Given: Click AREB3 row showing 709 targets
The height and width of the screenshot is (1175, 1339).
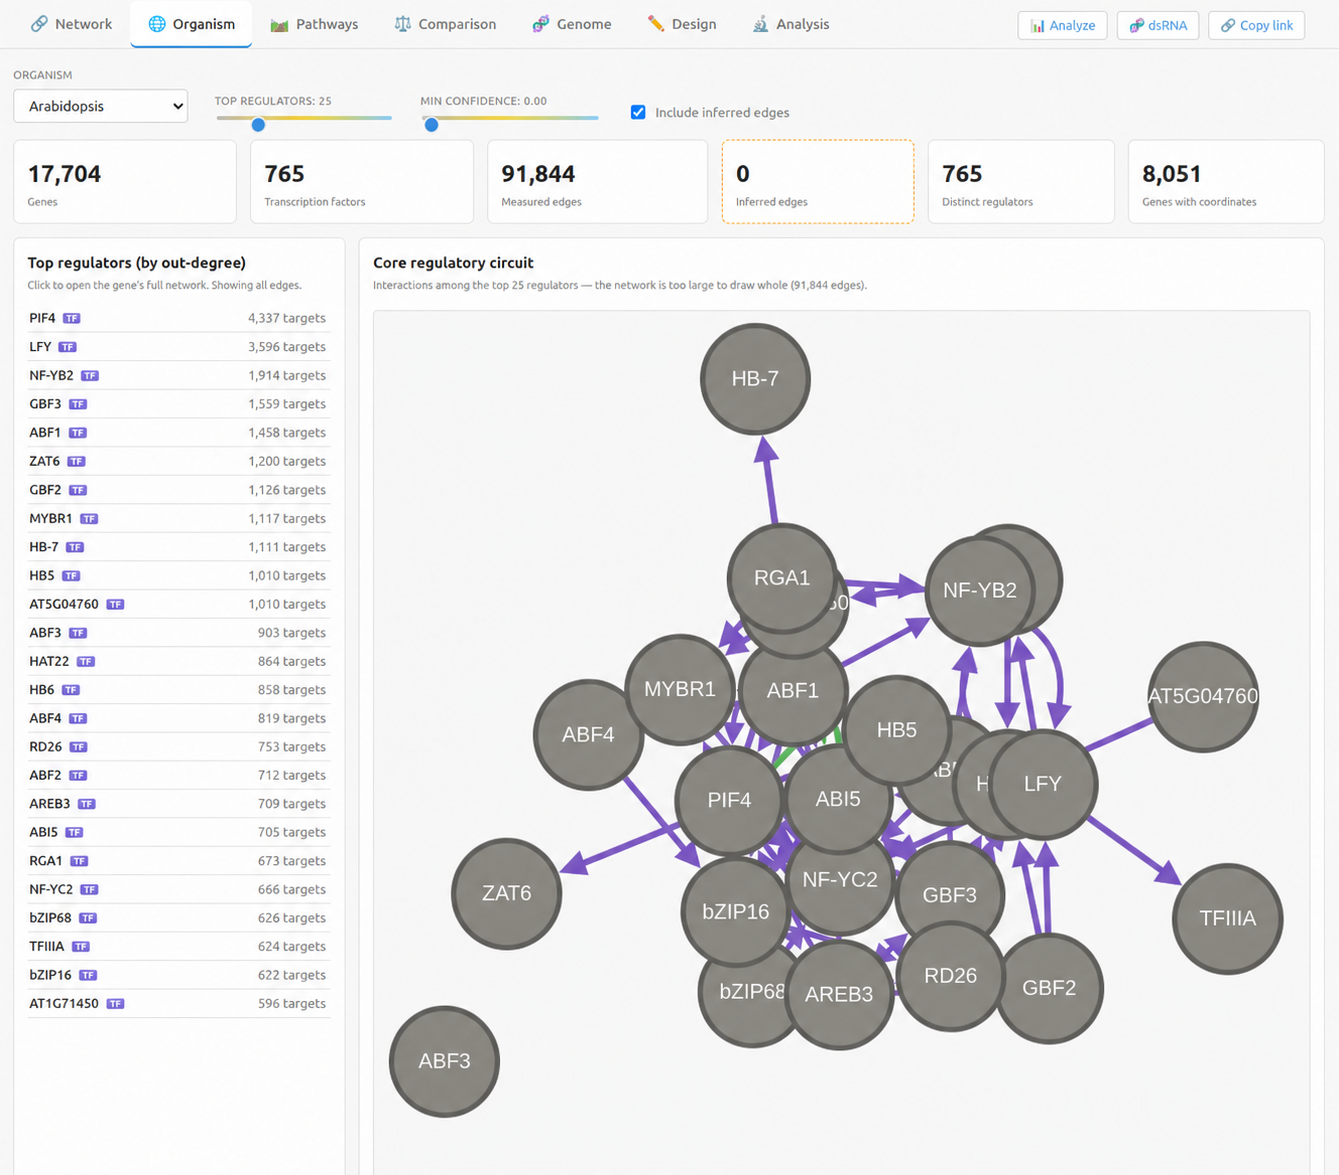Looking at the screenshot, I should (177, 804).
